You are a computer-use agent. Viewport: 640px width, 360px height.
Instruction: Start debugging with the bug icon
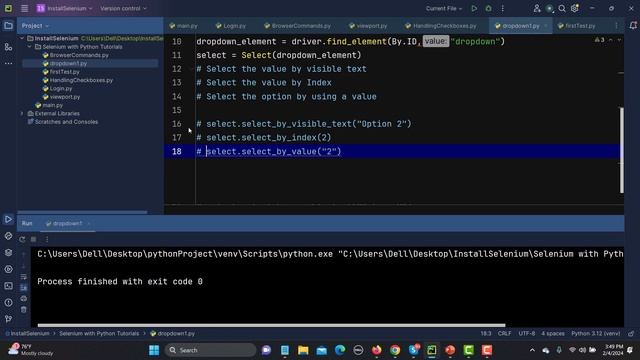pyautogui.click(x=489, y=8)
